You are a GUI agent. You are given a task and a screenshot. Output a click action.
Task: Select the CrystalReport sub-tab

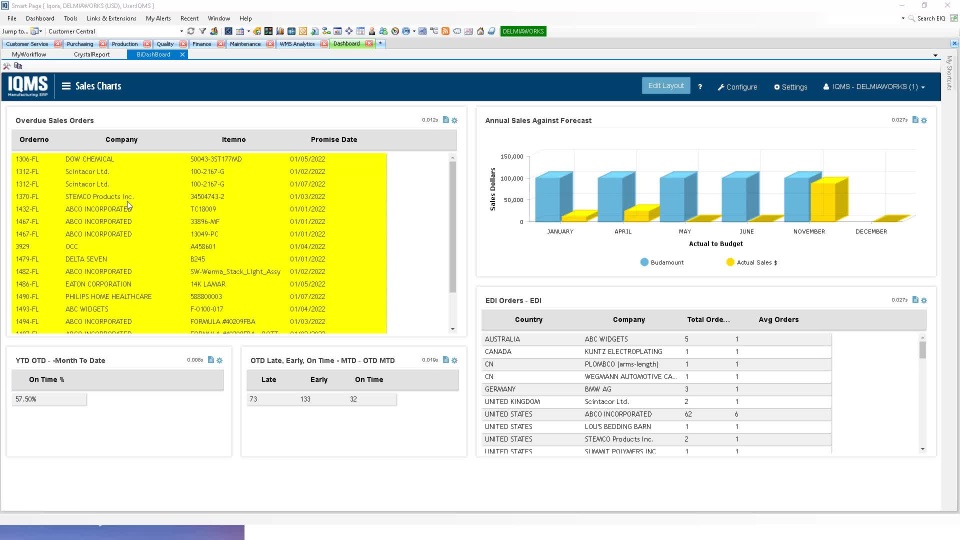pyautogui.click(x=91, y=54)
